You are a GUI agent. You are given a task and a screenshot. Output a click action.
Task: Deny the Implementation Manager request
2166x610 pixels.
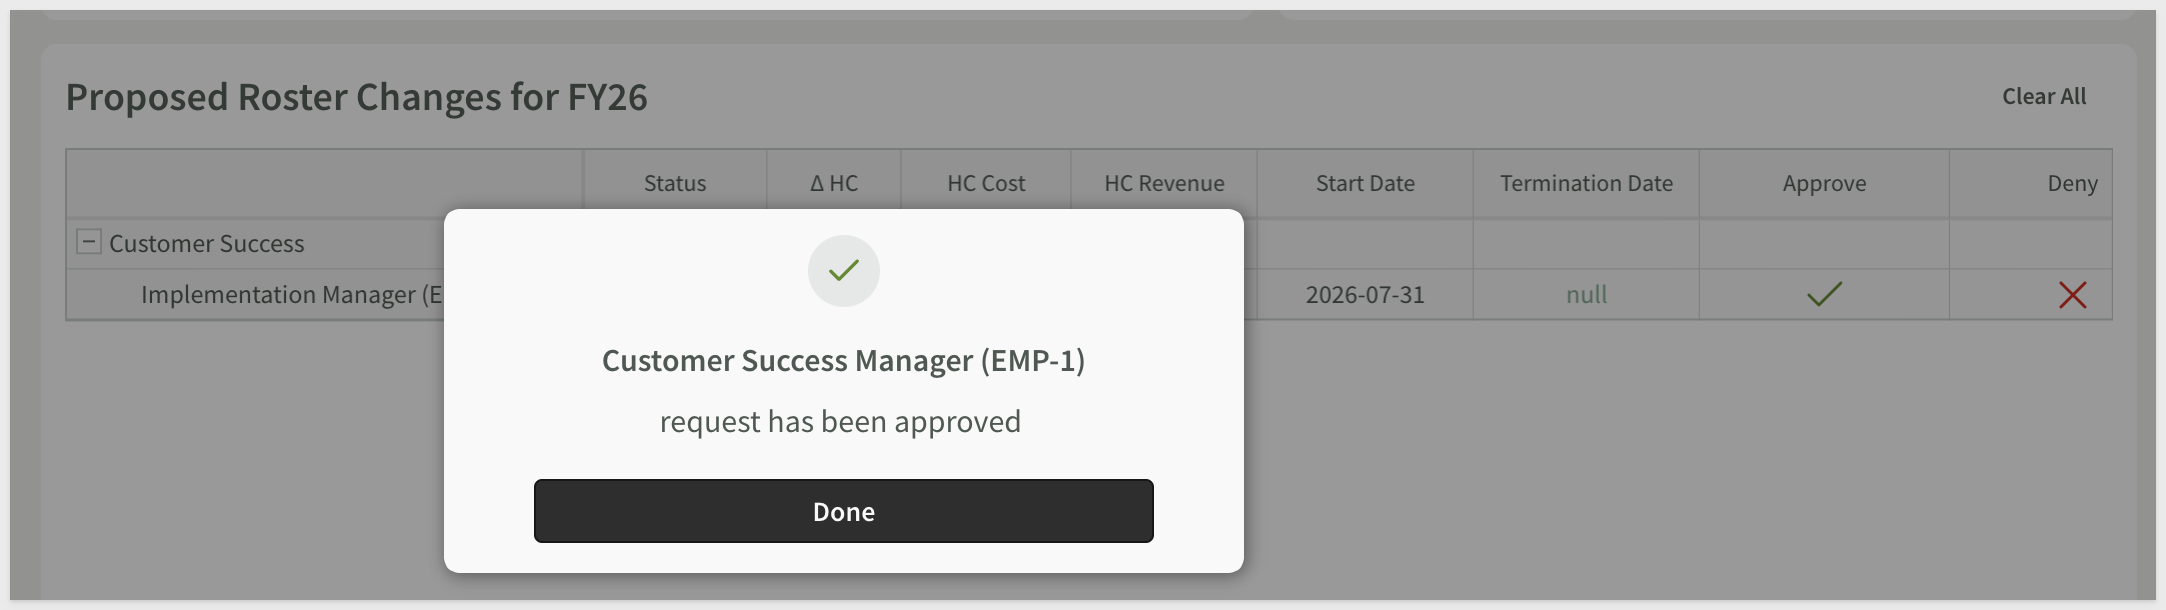[2072, 295]
